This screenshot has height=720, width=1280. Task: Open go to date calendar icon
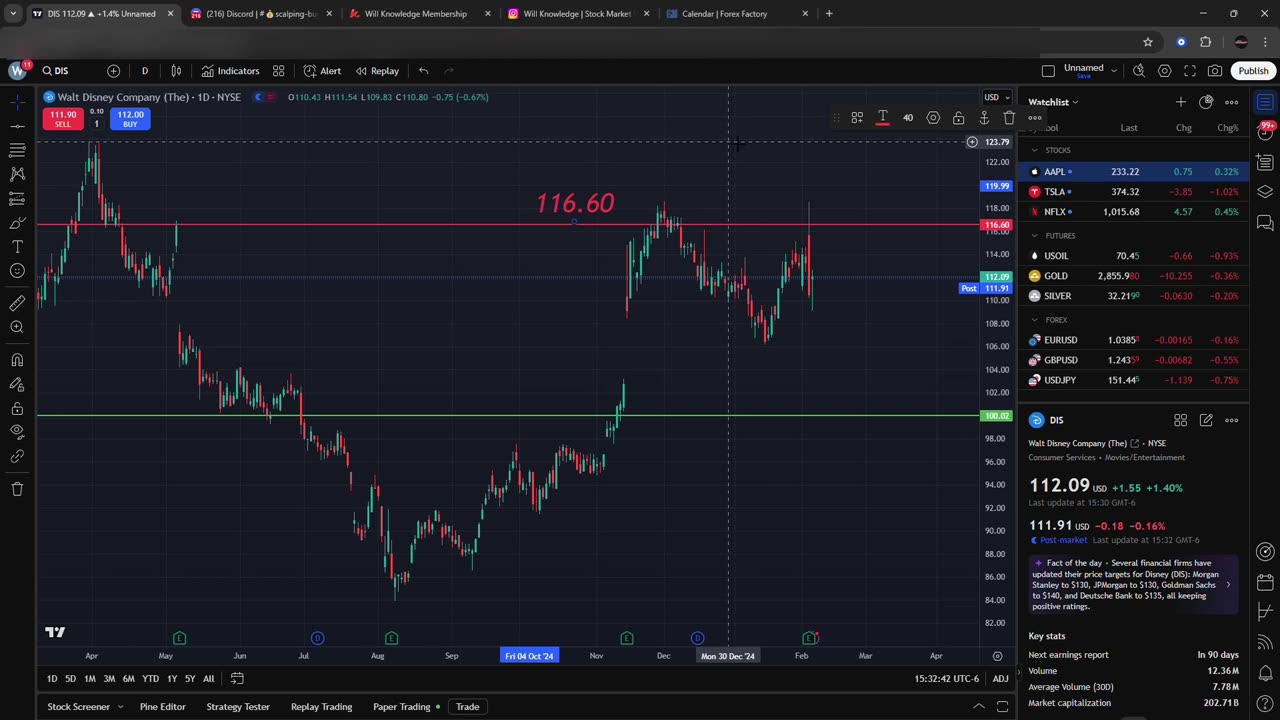click(x=237, y=679)
